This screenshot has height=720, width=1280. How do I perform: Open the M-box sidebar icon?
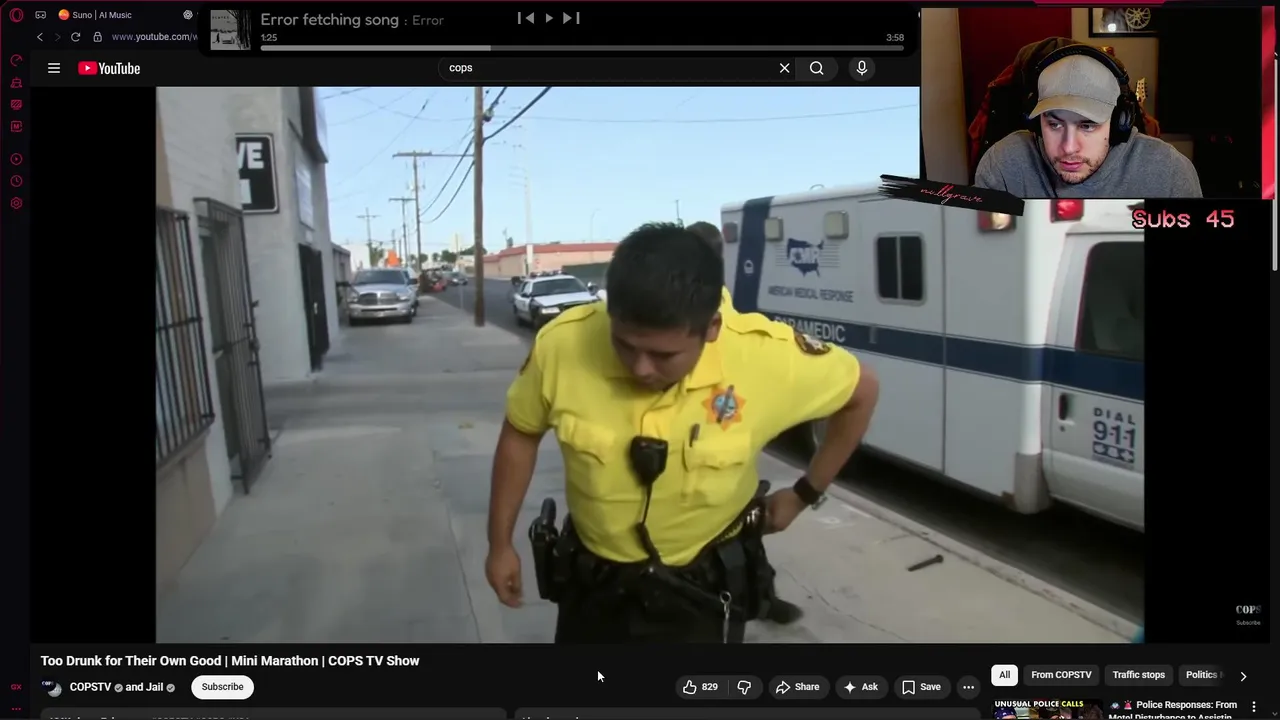tap(16, 127)
